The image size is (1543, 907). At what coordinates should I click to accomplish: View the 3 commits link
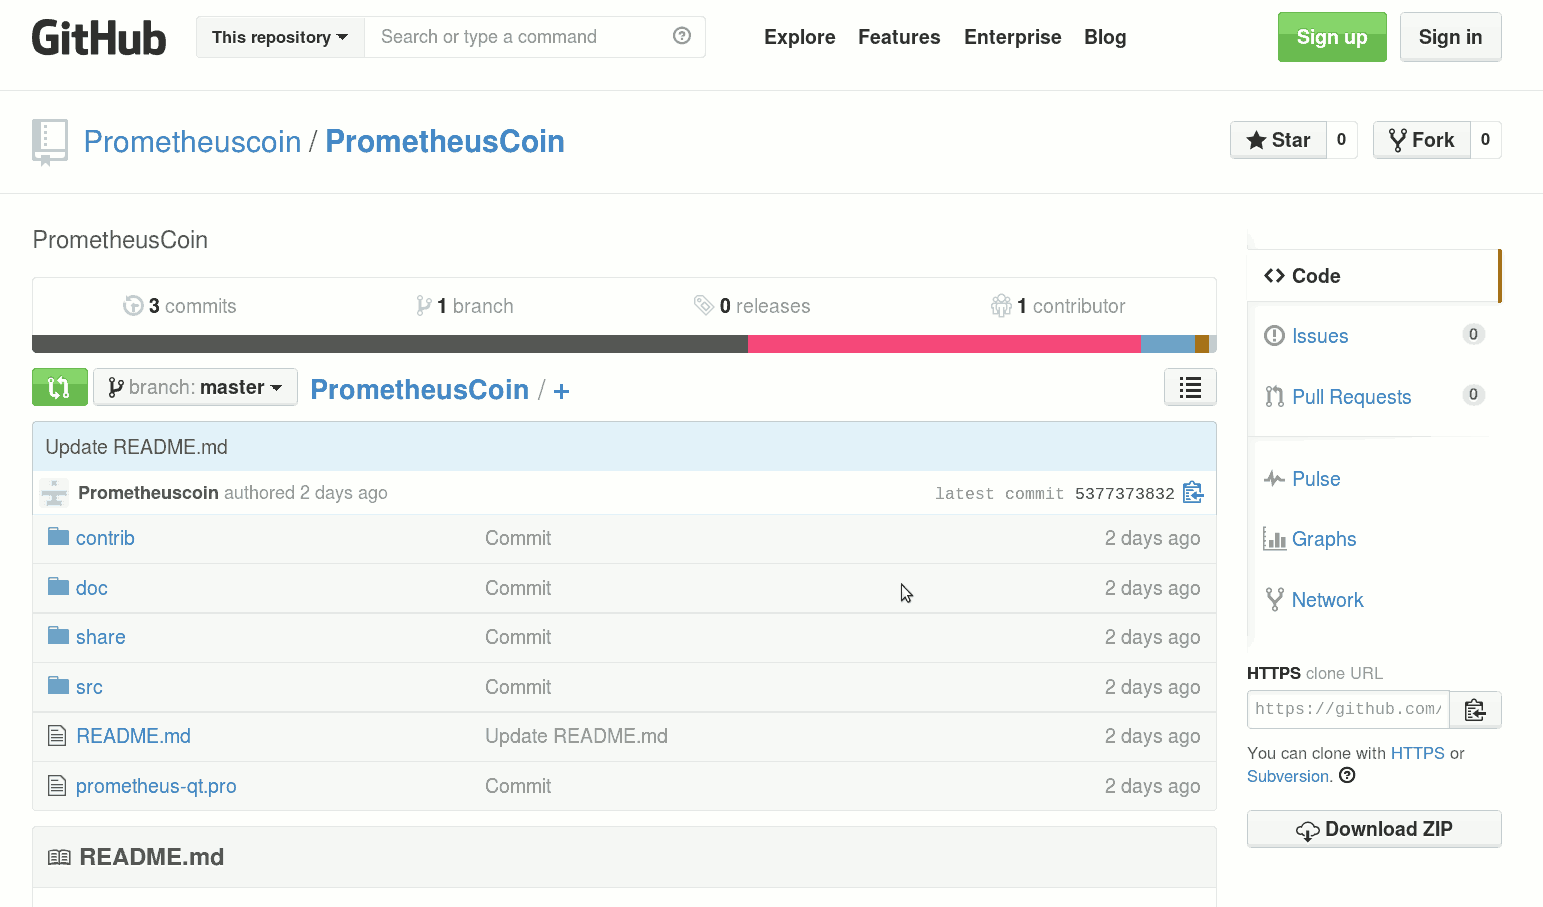(180, 306)
